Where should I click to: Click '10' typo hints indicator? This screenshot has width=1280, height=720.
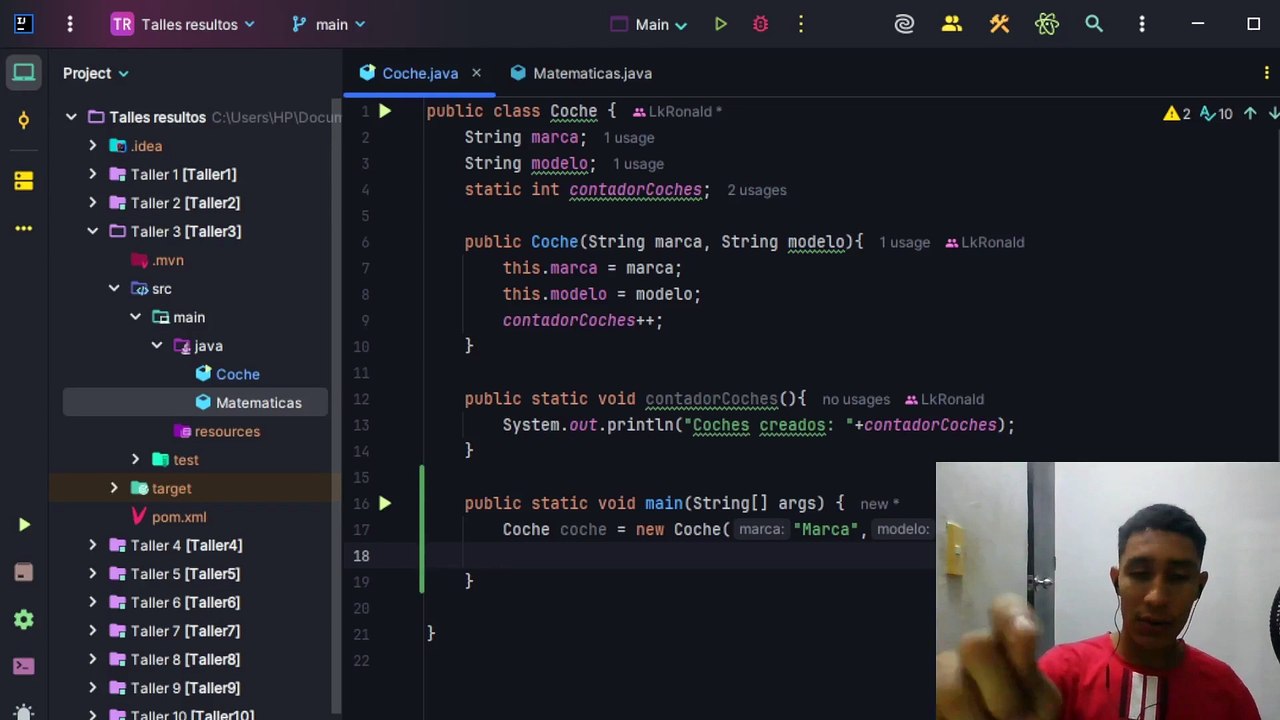click(1216, 114)
